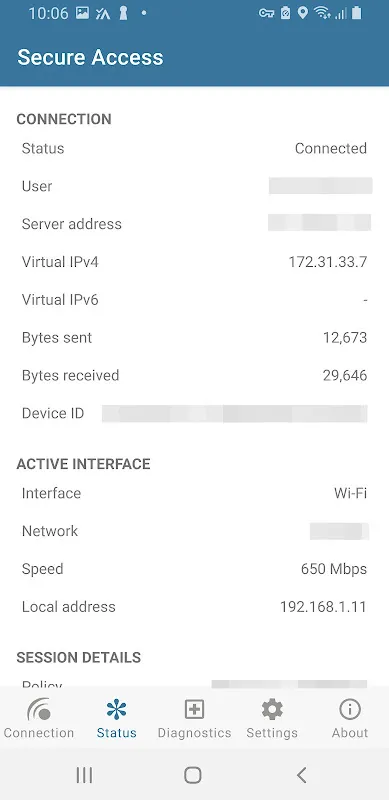Viewport: 389px width, 800px height.
Task: Tap the Android home button
Action: click(x=193, y=775)
